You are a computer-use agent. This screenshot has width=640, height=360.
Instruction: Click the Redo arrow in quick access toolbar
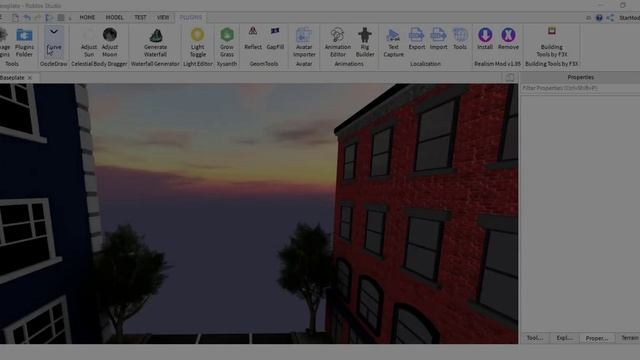(x=38, y=18)
